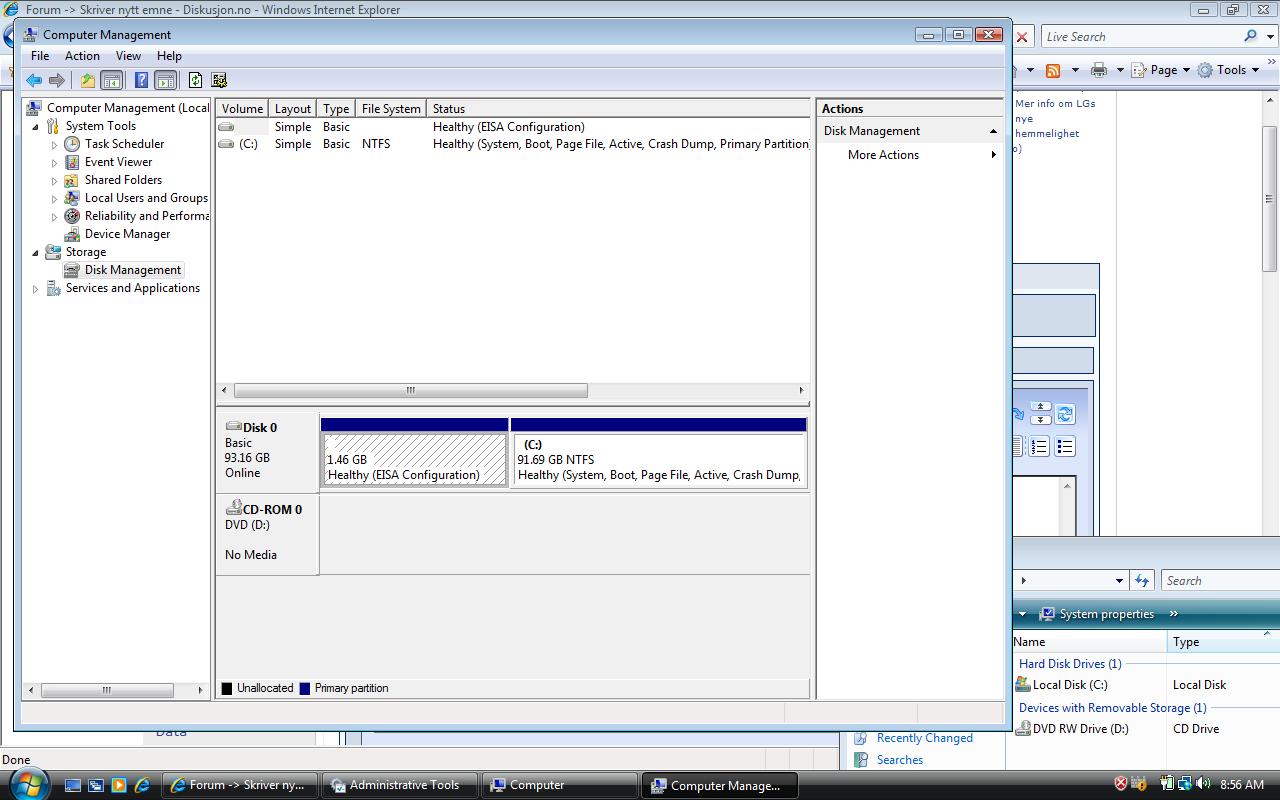Click the Recently Changed link
Viewport: 1280px width, 800px height.
click(x=924, y=738)
